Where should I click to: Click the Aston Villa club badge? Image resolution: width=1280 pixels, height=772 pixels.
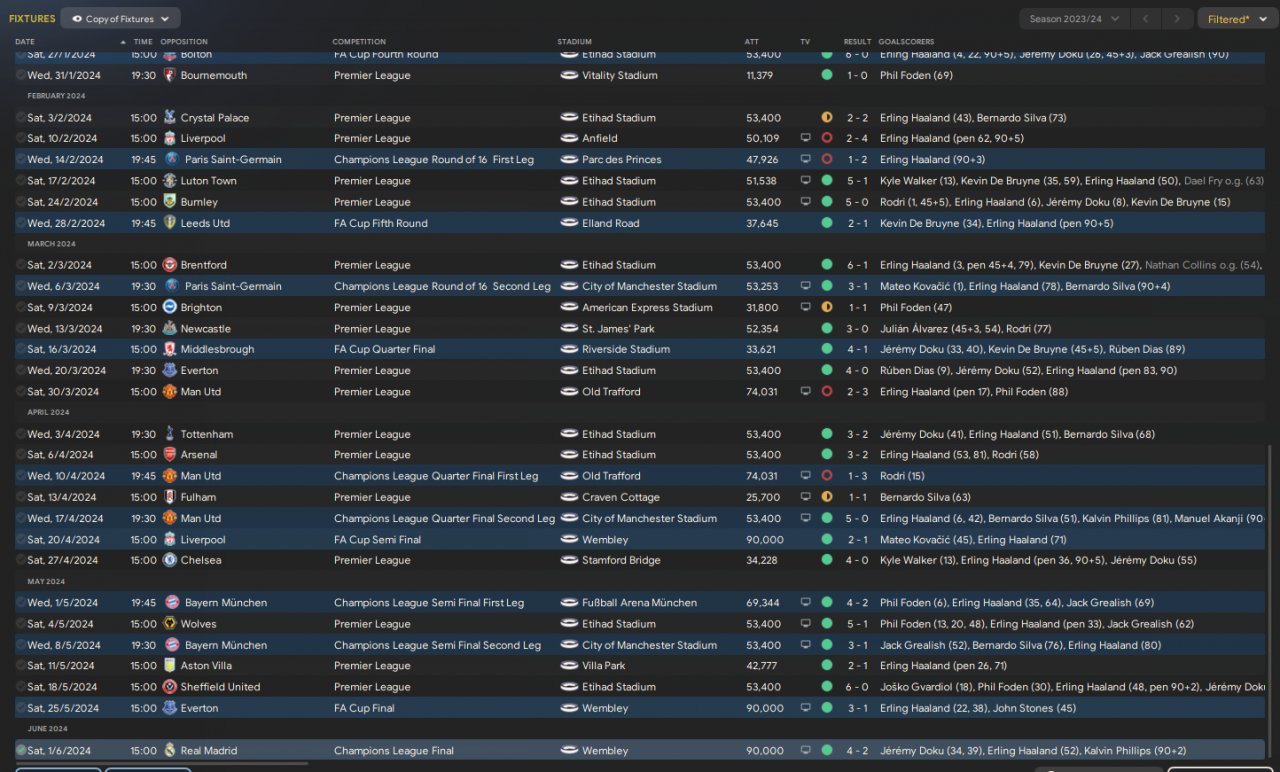pos(169,666)
